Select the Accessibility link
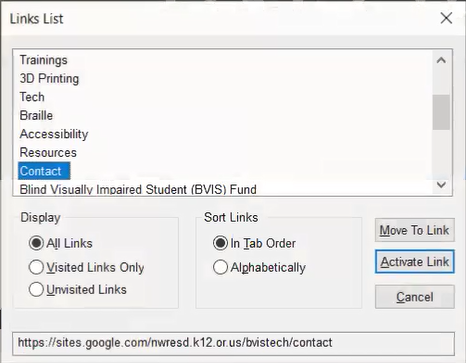The width and height of the screenshot is (466, 363). (54, 134)
